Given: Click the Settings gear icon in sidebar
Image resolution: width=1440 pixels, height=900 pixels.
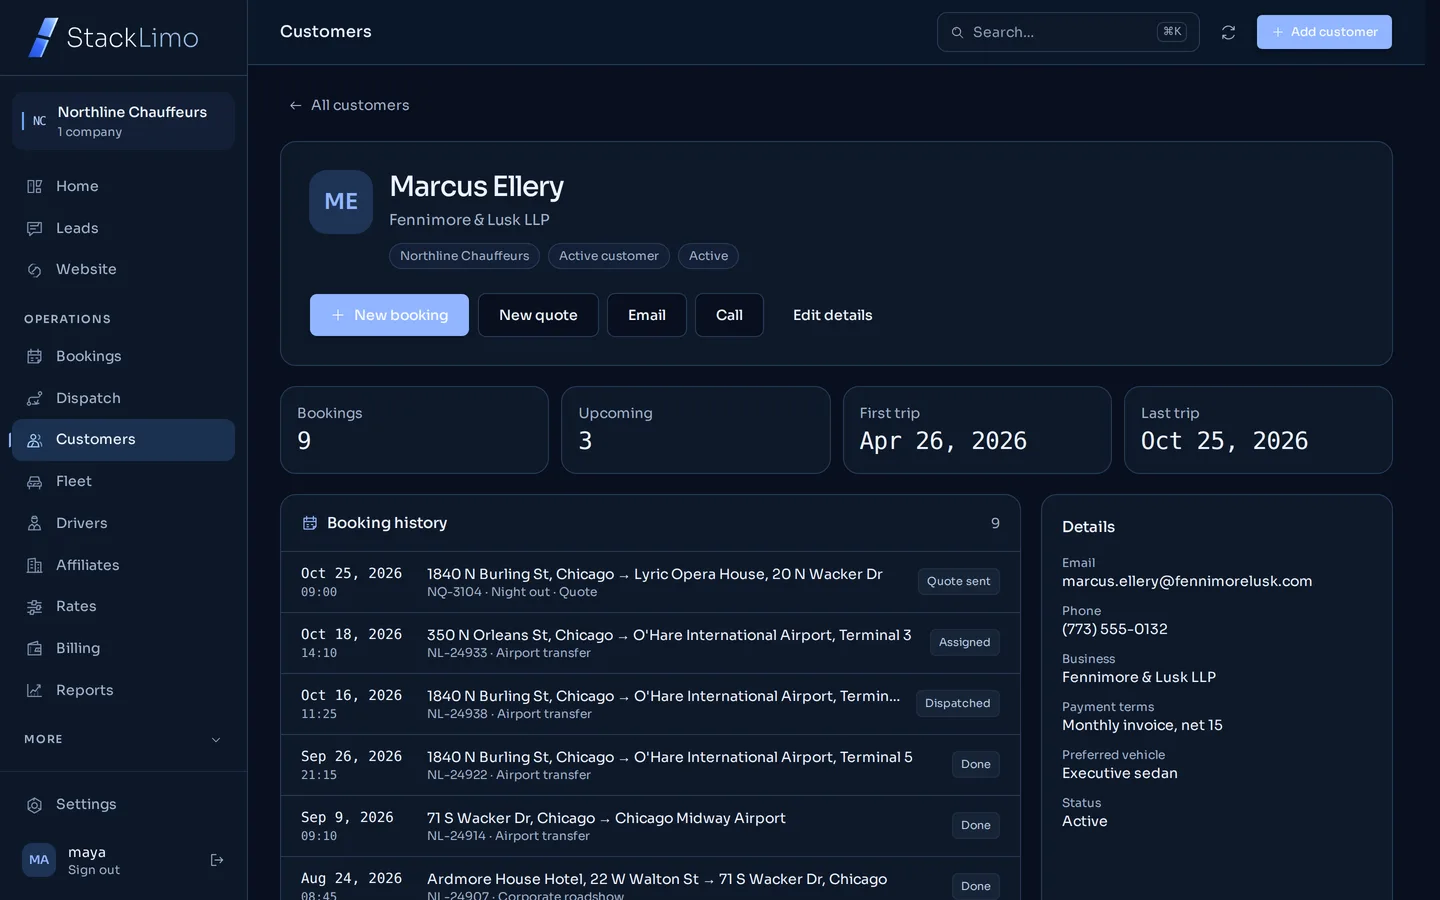Looking at the screenshot, I should 34,805.
